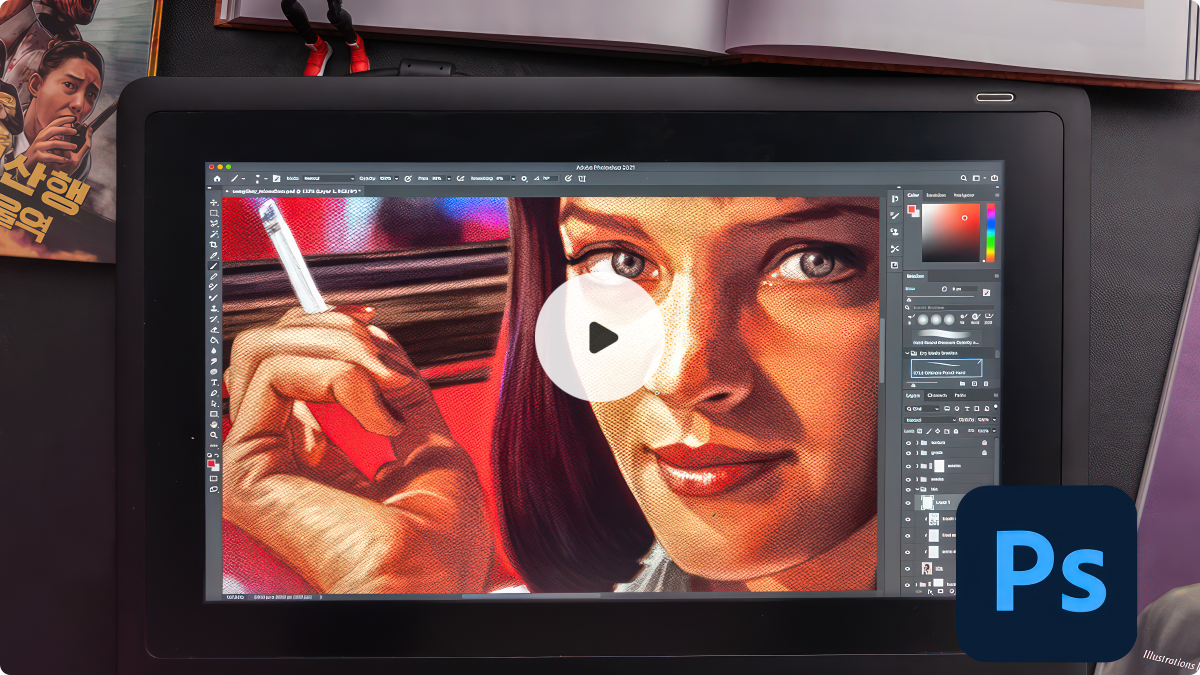The image size is (1200, 675).
Task: Select the Move tool
Action: [x=214, y=201]
